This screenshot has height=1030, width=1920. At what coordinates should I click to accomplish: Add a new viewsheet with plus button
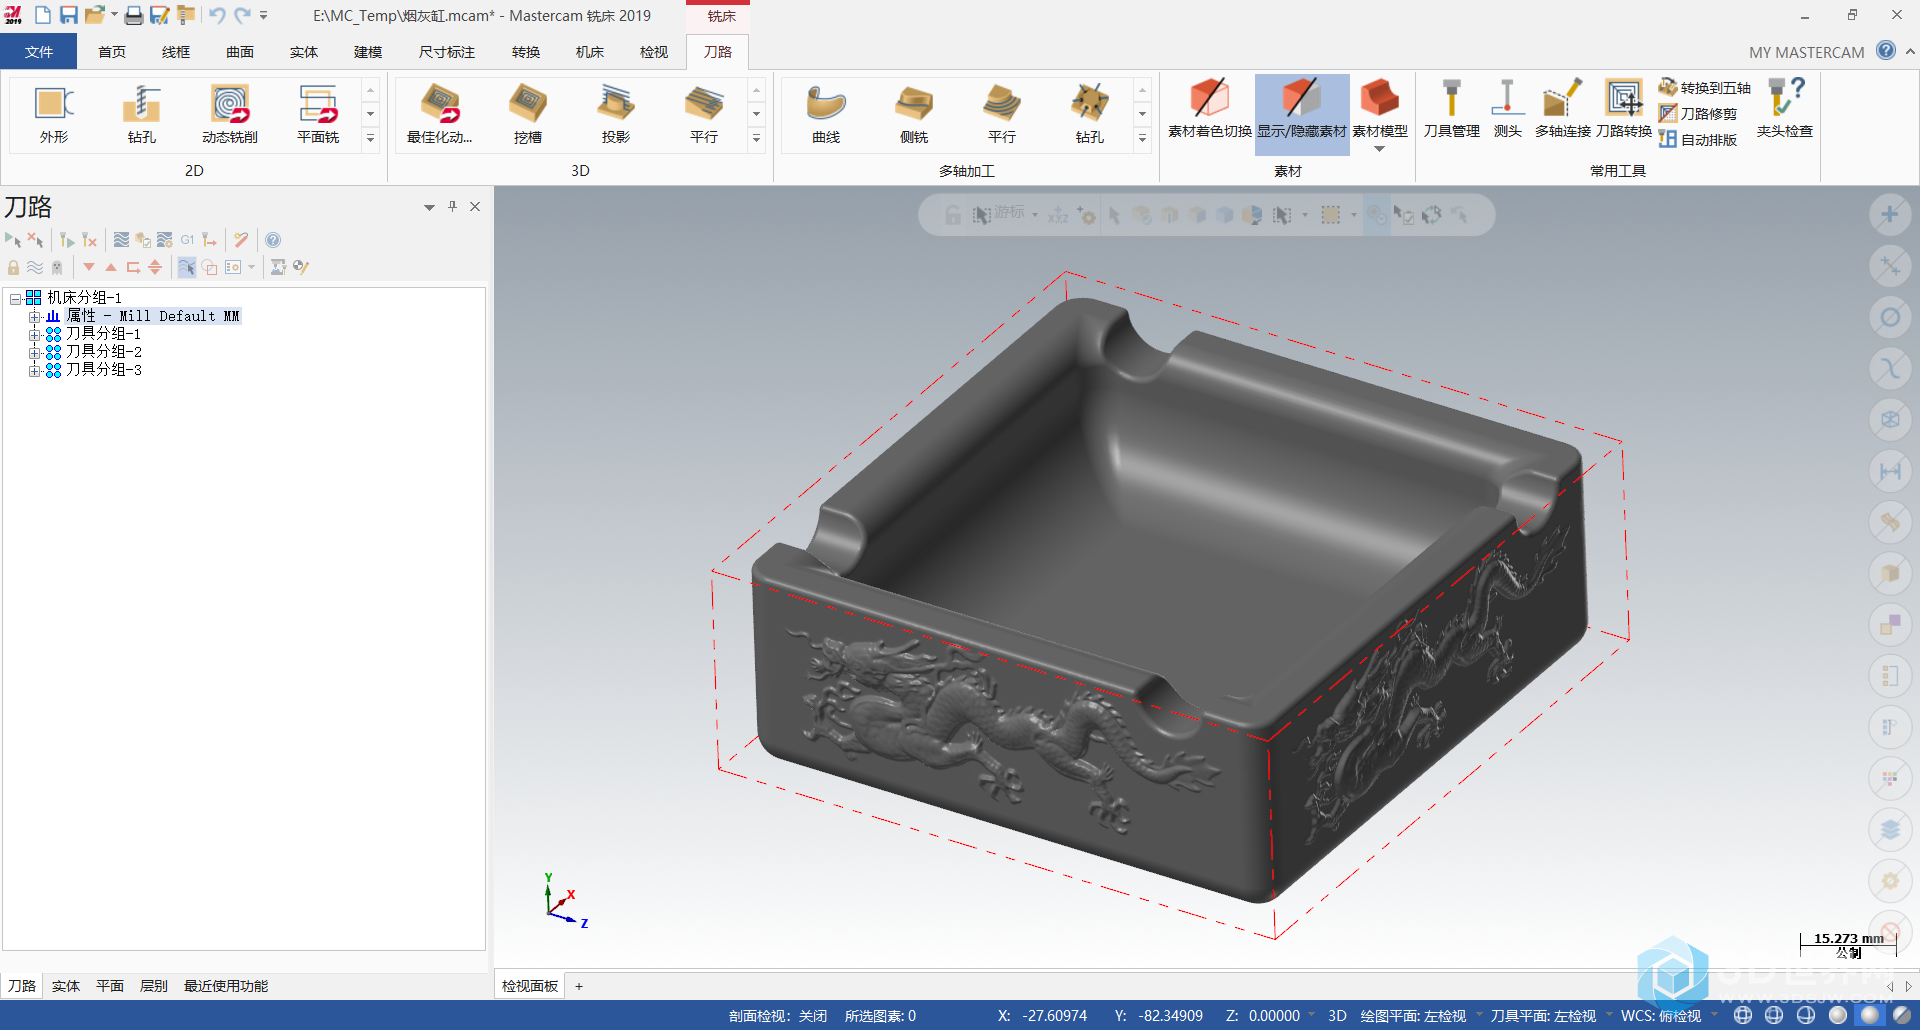click(x=579, y=986)
